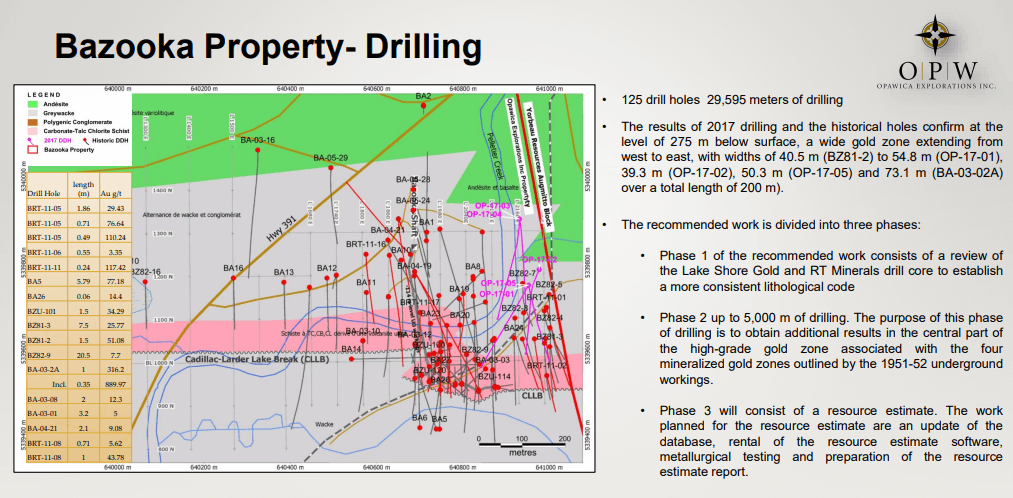Click the BRT-11-06 row in the table
The width and height of the screenshot is (1013, 498).
tap(78, 251)
